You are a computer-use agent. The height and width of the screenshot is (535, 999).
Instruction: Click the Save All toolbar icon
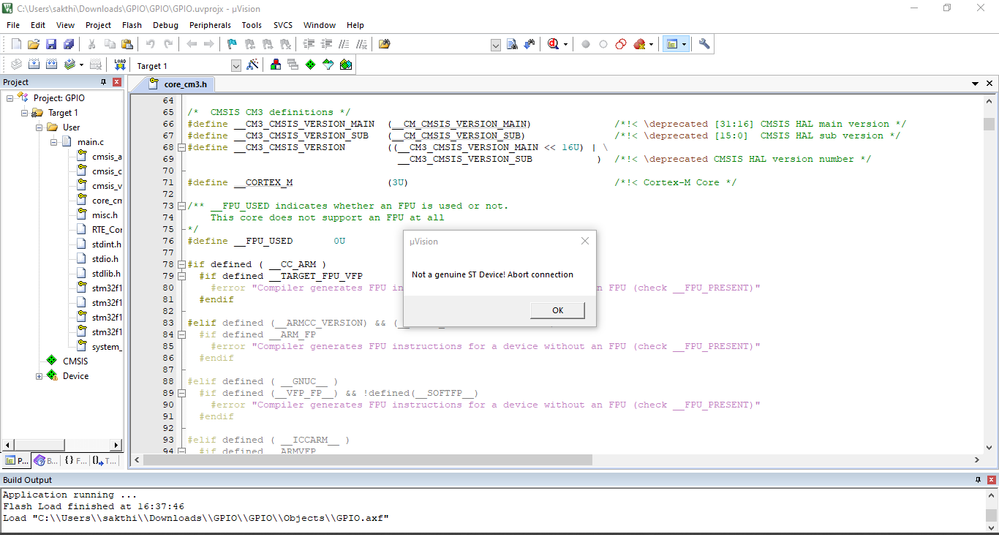(x=68, y=44)
